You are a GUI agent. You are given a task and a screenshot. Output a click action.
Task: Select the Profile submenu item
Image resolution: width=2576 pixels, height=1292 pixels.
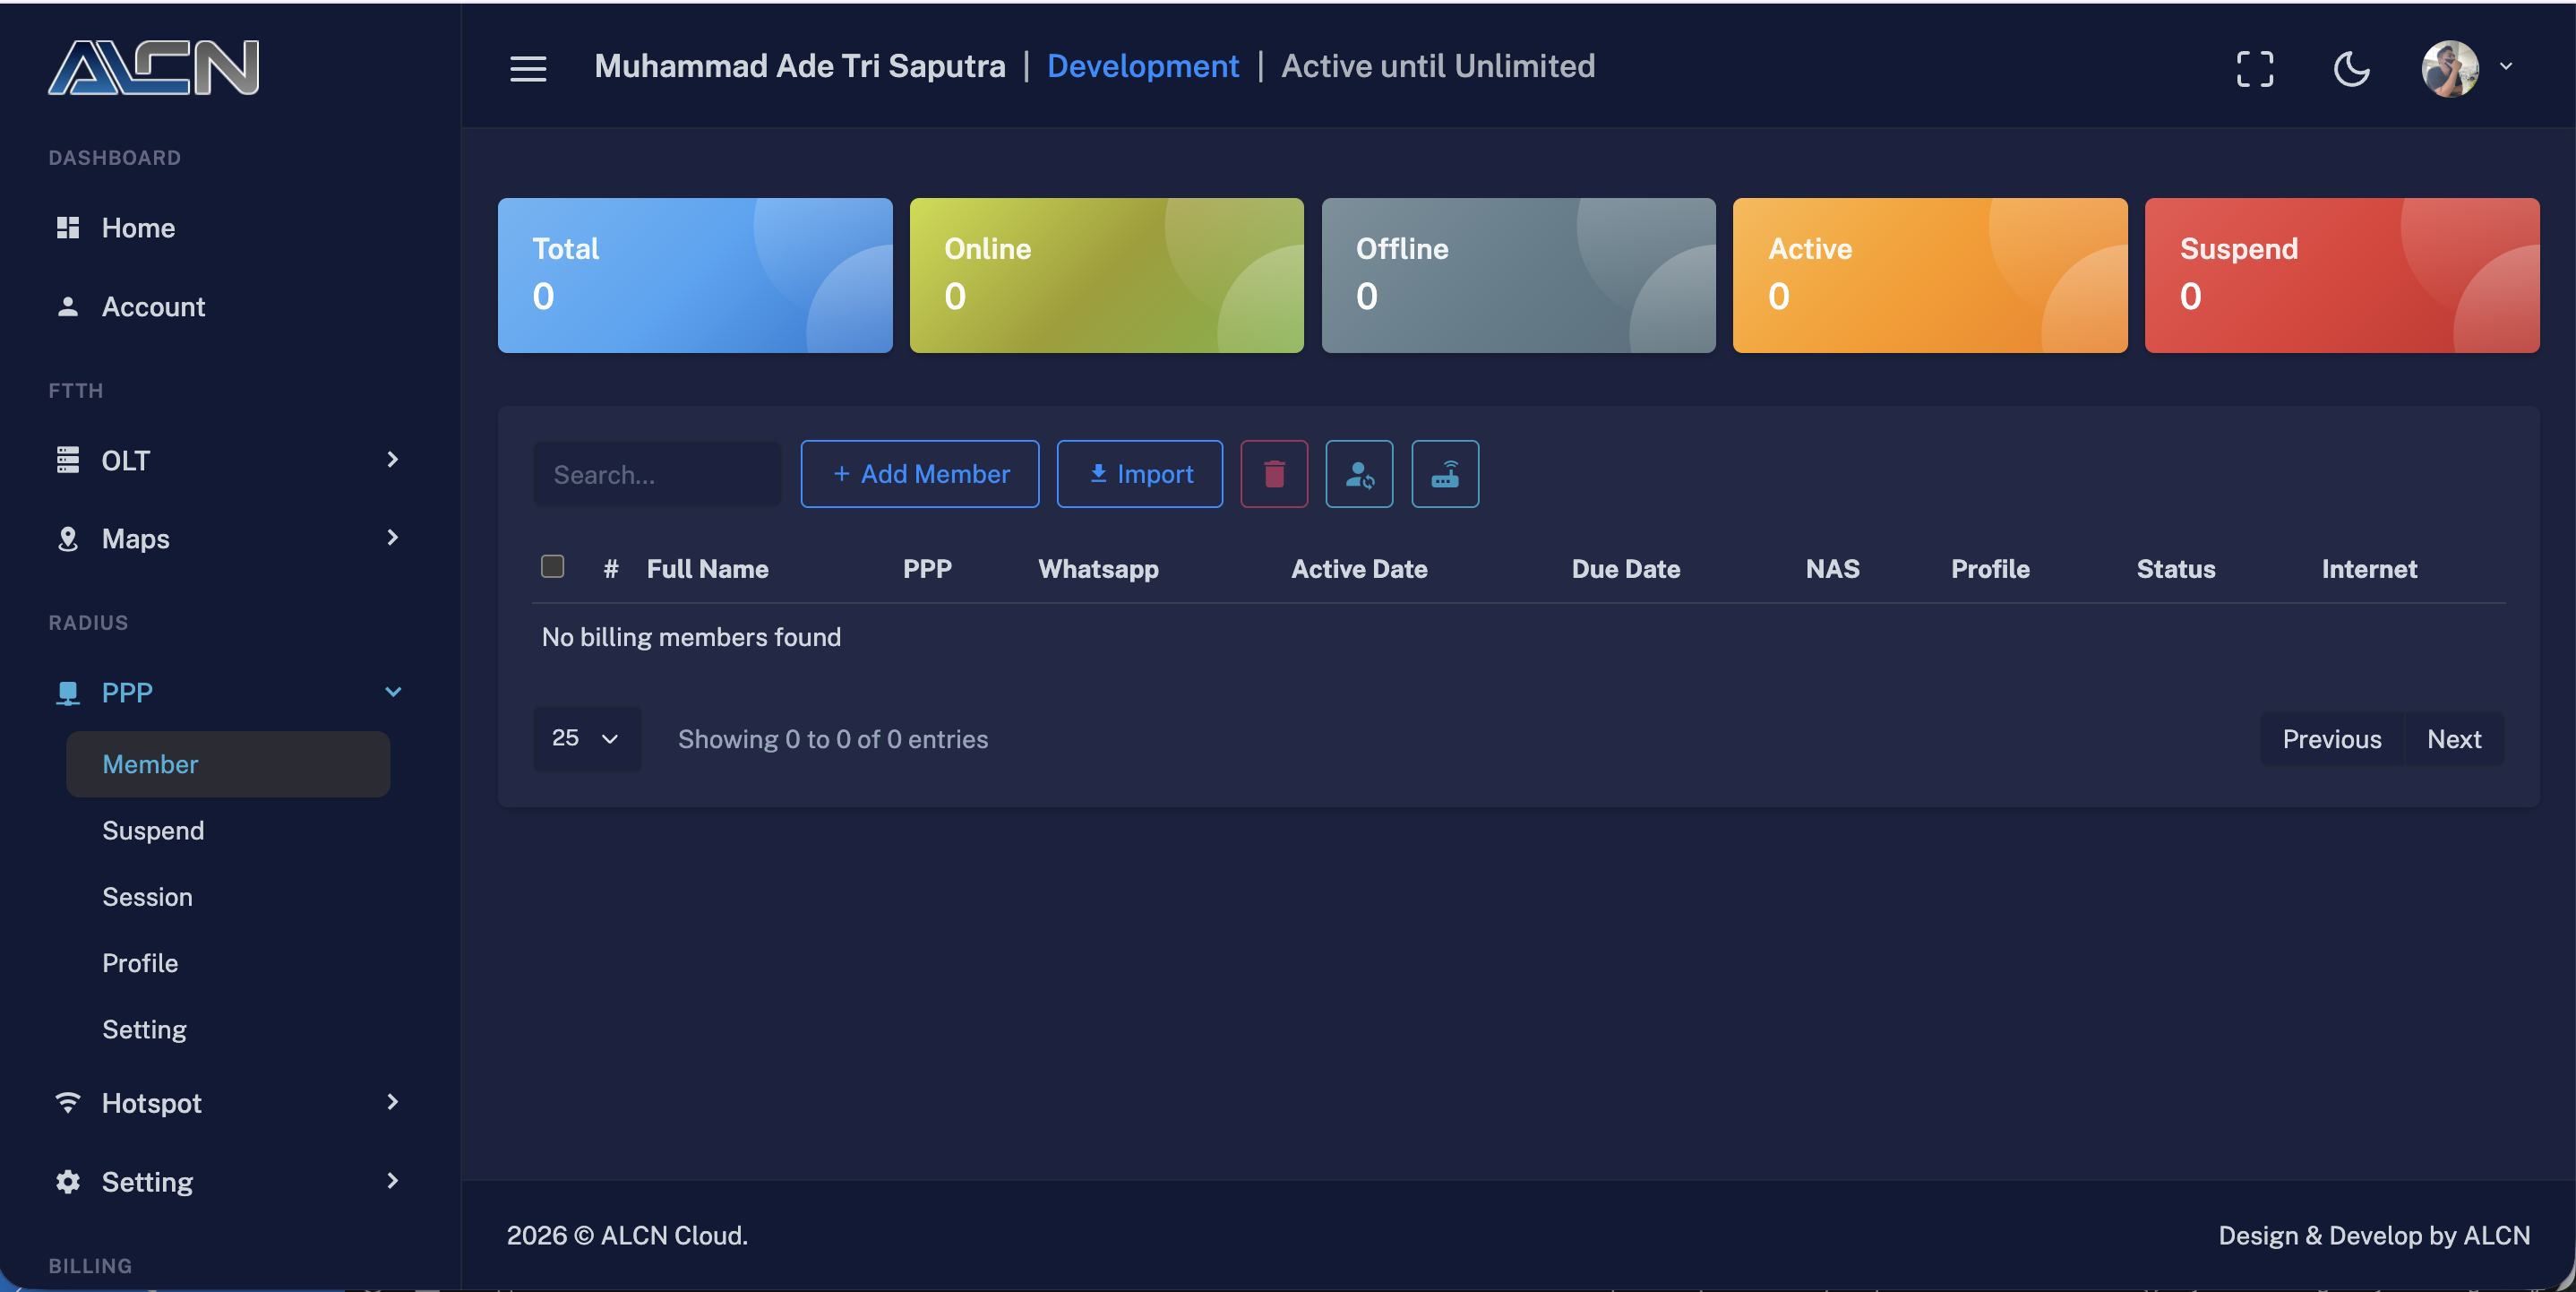[x=140, y=962]
